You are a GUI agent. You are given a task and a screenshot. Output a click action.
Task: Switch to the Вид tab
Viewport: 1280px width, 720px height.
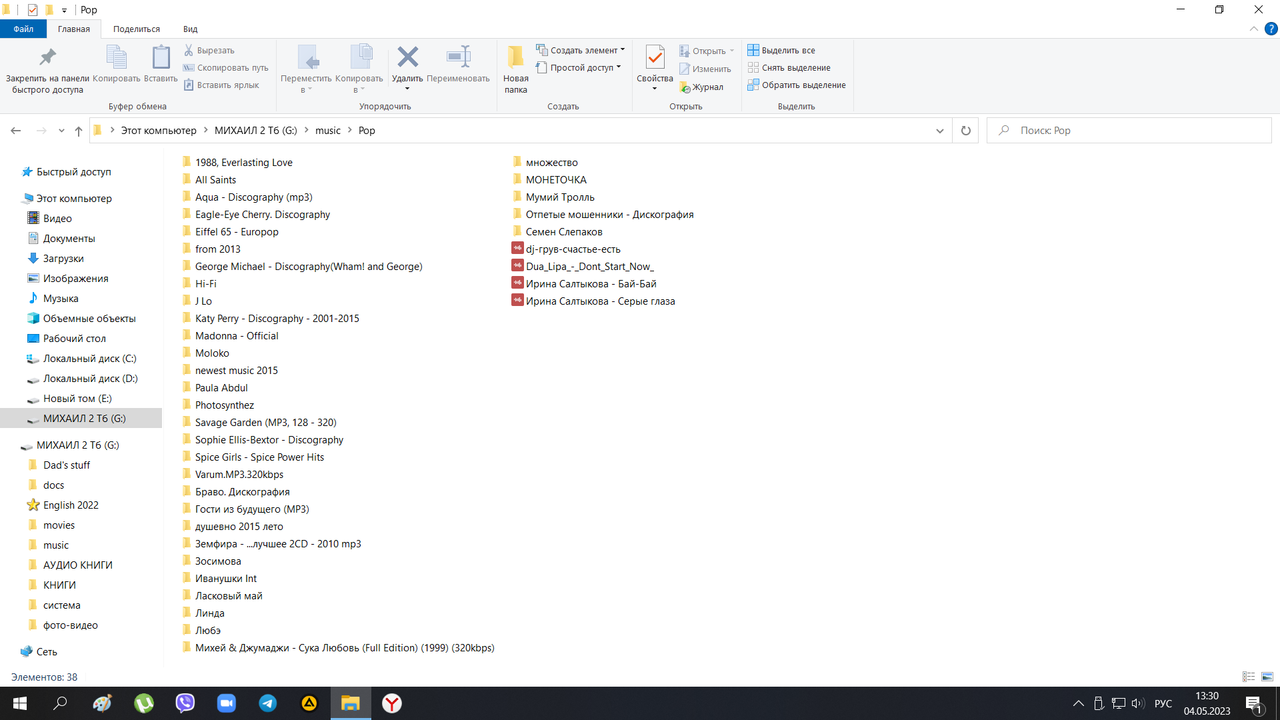tap(190, 29)
